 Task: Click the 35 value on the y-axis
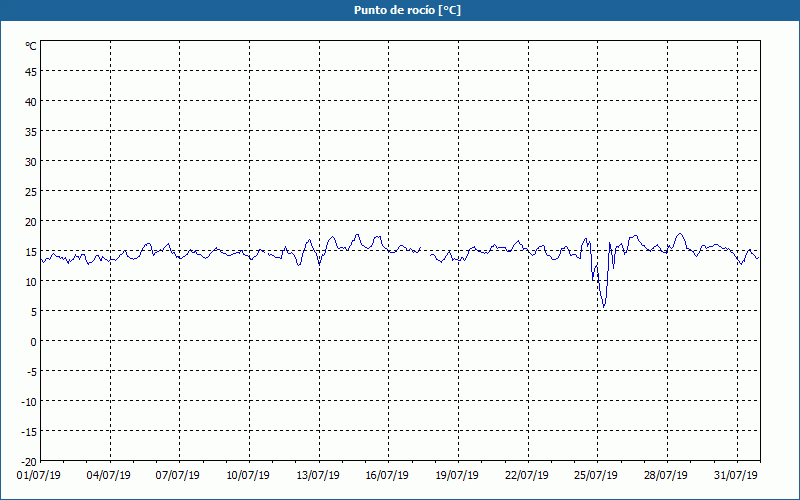pyautogui.click(x=31, y=132)
